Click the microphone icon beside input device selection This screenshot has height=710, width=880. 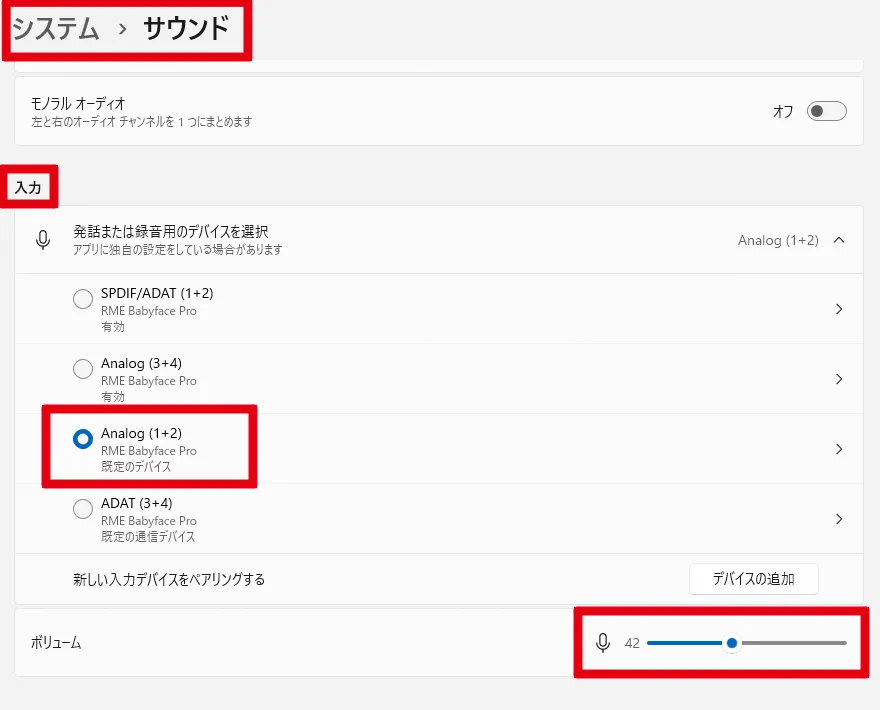(x=43, y=240)
